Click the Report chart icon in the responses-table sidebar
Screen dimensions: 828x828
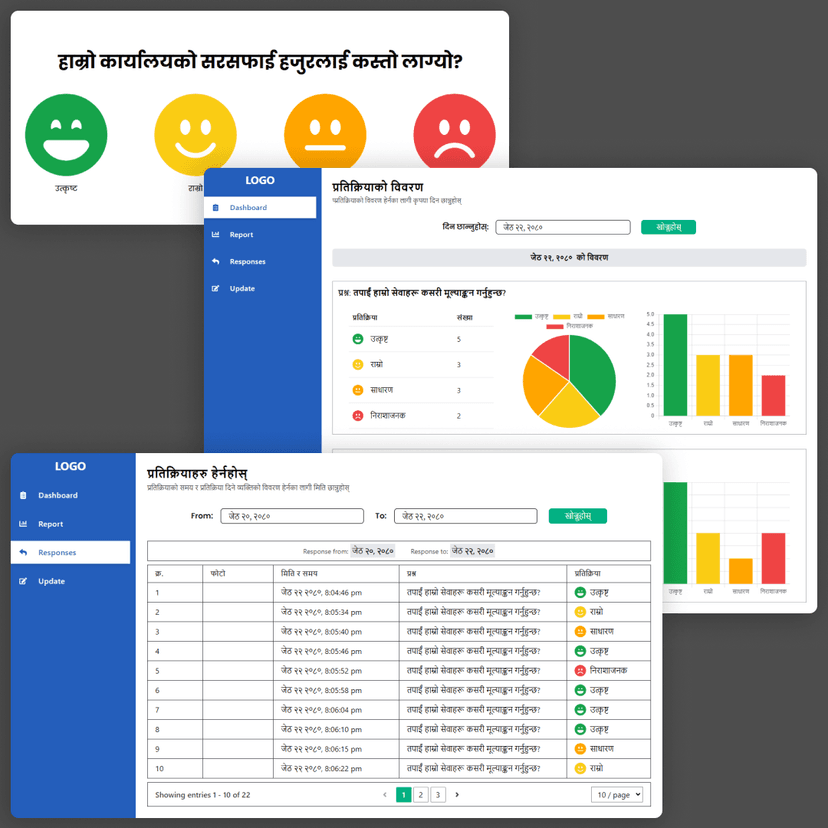coord(23,524)
